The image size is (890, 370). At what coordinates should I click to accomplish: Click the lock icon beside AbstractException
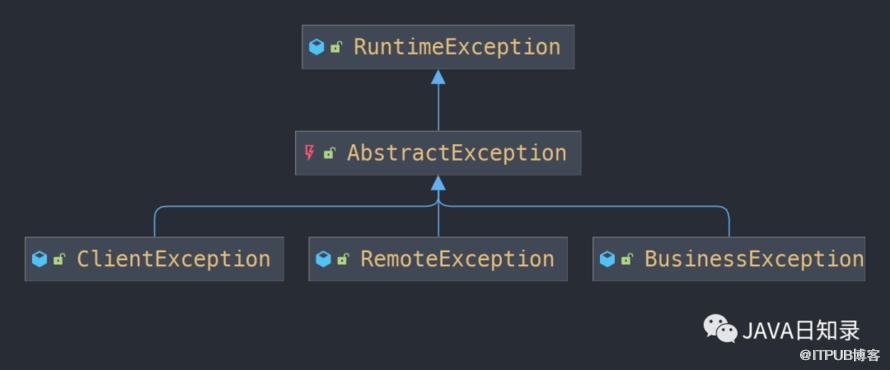[x=329, y=153]
